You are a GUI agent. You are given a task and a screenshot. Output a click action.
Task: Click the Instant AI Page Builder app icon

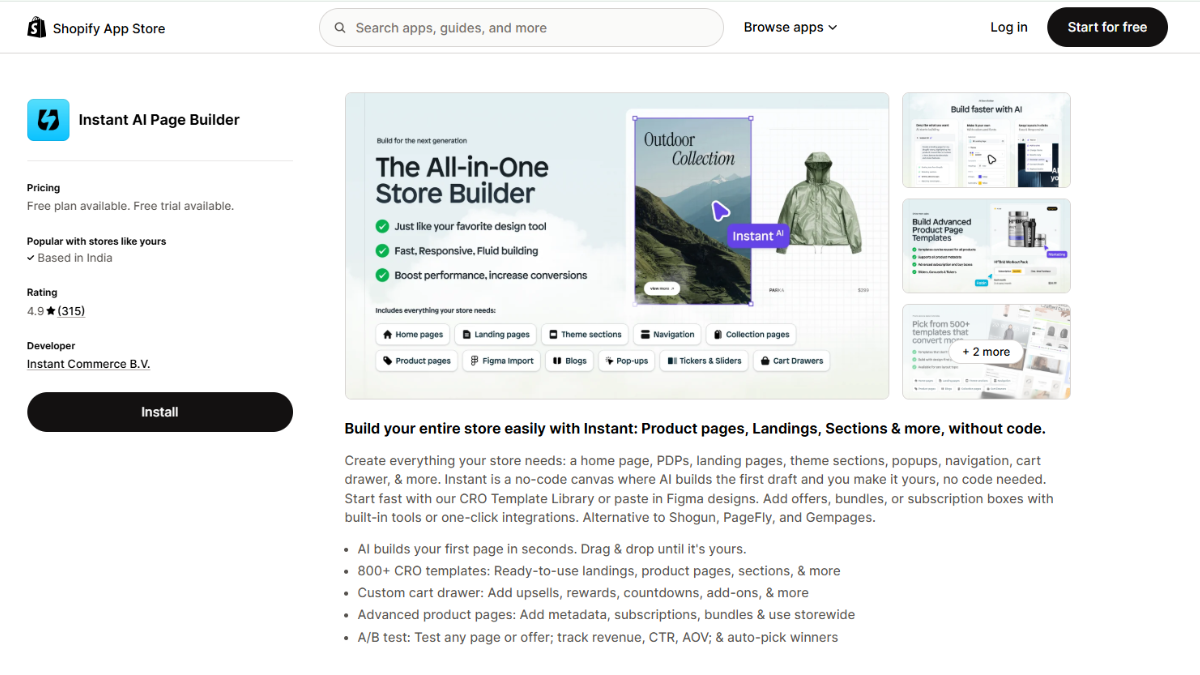tap(48, 120)
